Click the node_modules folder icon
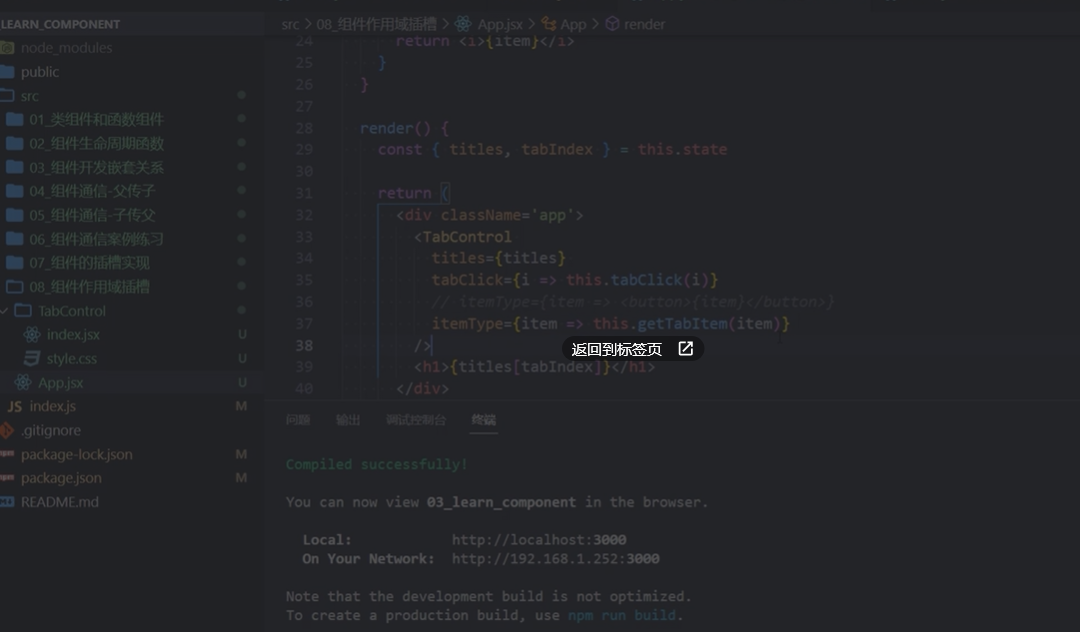The image size is (1080, 632). pyautogui.click(x=7, y=48)
